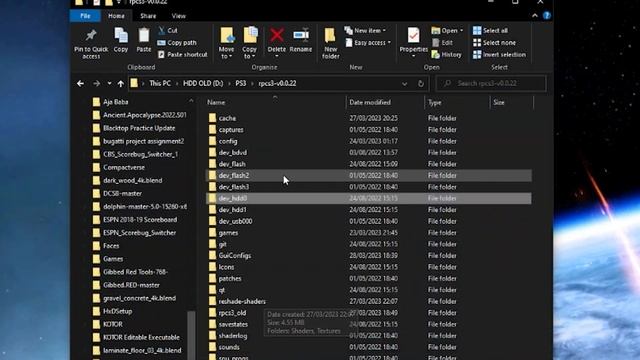
Task: Click HDD OLD (D:) in address bar
Action: click(203, 83)
